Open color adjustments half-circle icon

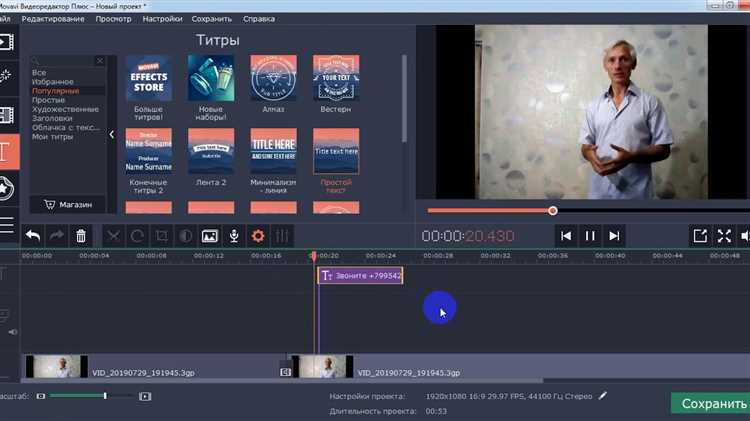pos(186,236)
